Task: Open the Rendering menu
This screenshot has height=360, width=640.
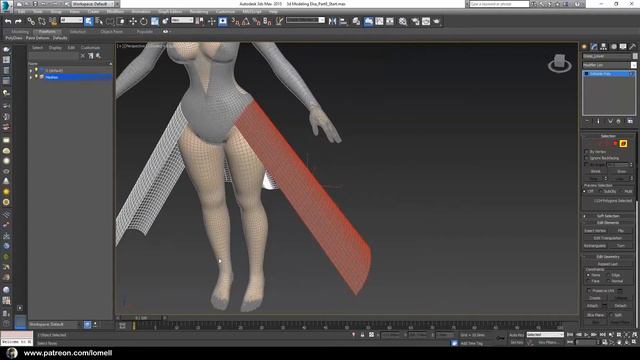Action: click(199, 12)
